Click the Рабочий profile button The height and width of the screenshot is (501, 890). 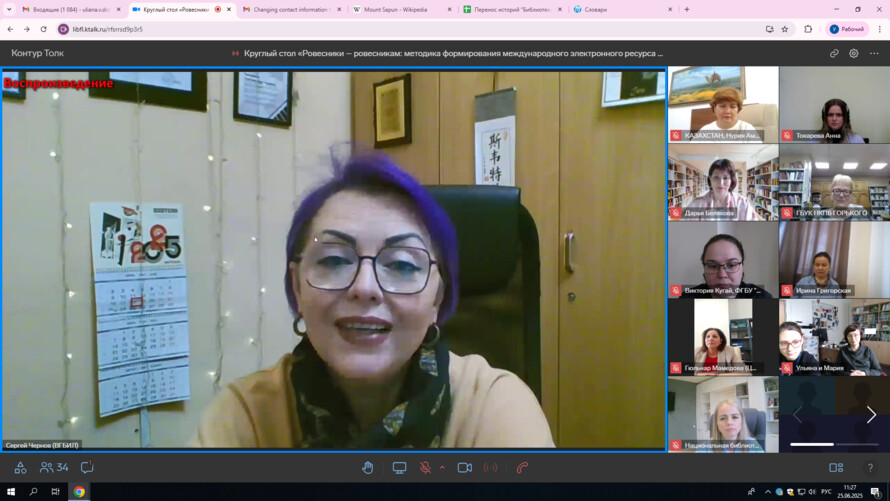click(847, 29)
